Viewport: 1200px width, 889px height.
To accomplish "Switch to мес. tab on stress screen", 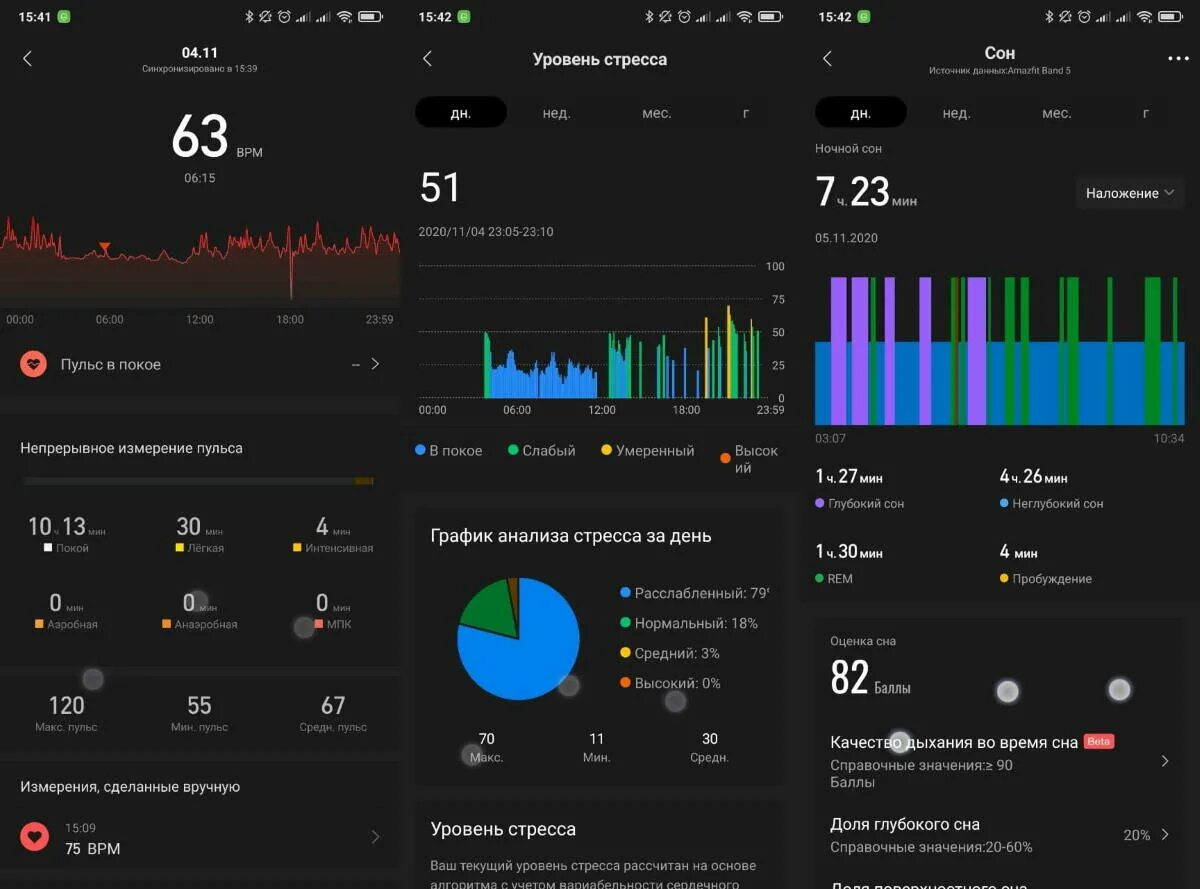I will [x=656, y=113].
